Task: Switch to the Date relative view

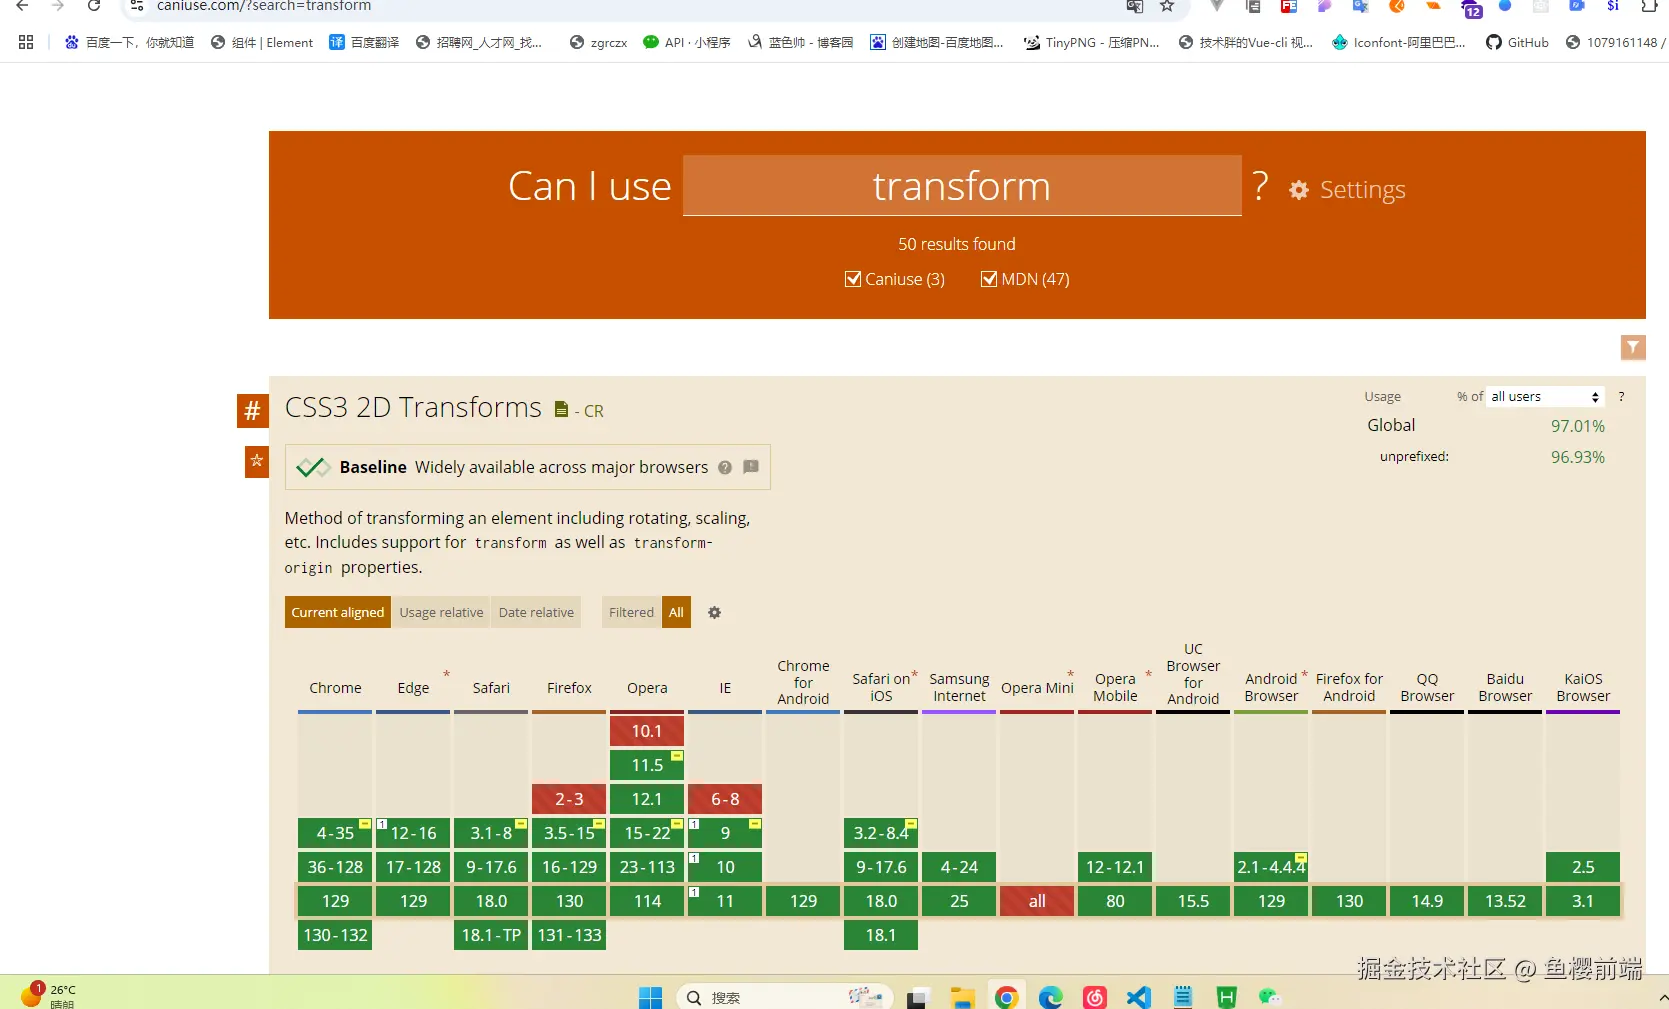Action: click(x=536, y=613)
